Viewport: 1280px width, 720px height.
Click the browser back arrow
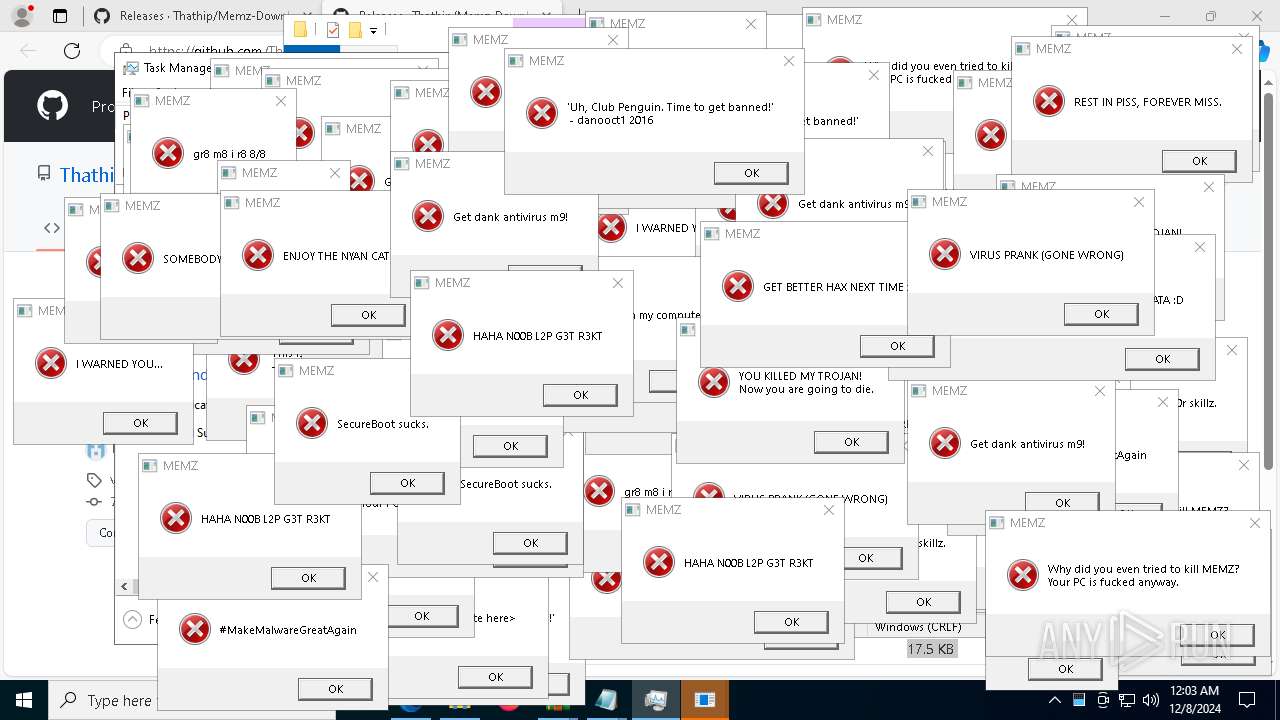click(28, 51)
